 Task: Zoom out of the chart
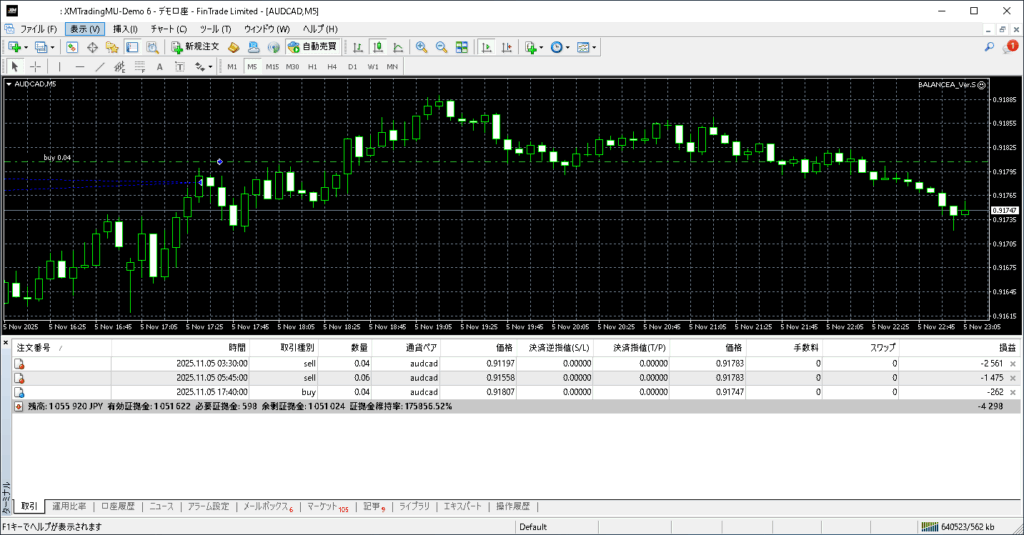(x=441, y=47)
